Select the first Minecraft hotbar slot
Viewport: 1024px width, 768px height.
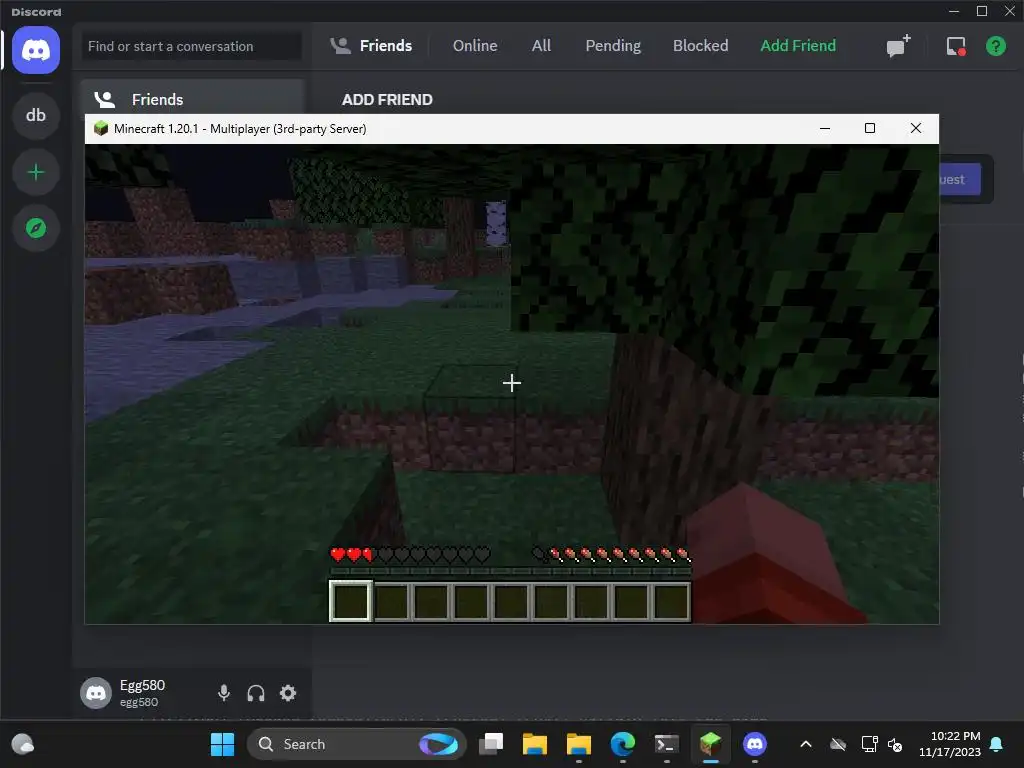coord(351,601)
